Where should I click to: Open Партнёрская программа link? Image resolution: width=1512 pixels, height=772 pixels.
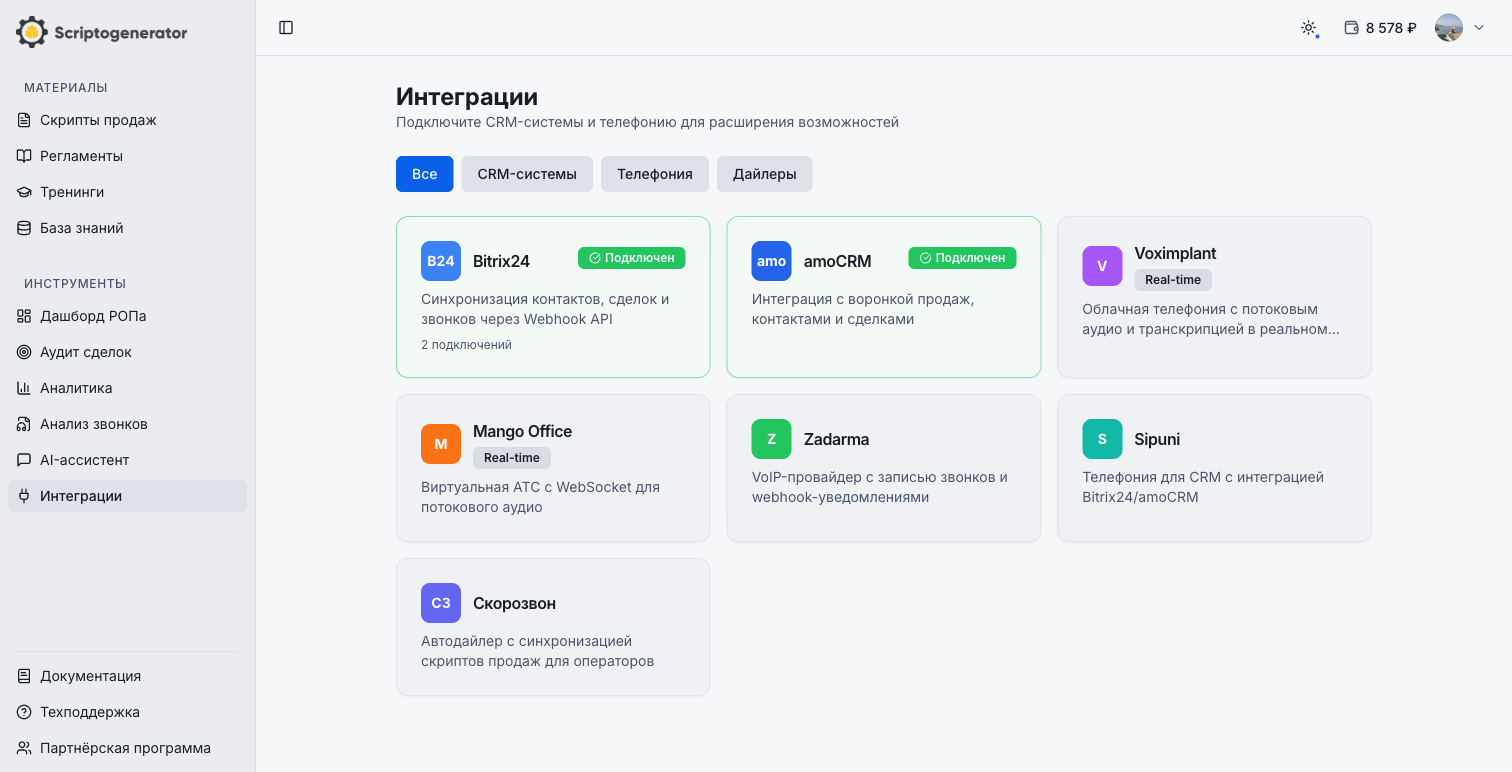point(127,748)
